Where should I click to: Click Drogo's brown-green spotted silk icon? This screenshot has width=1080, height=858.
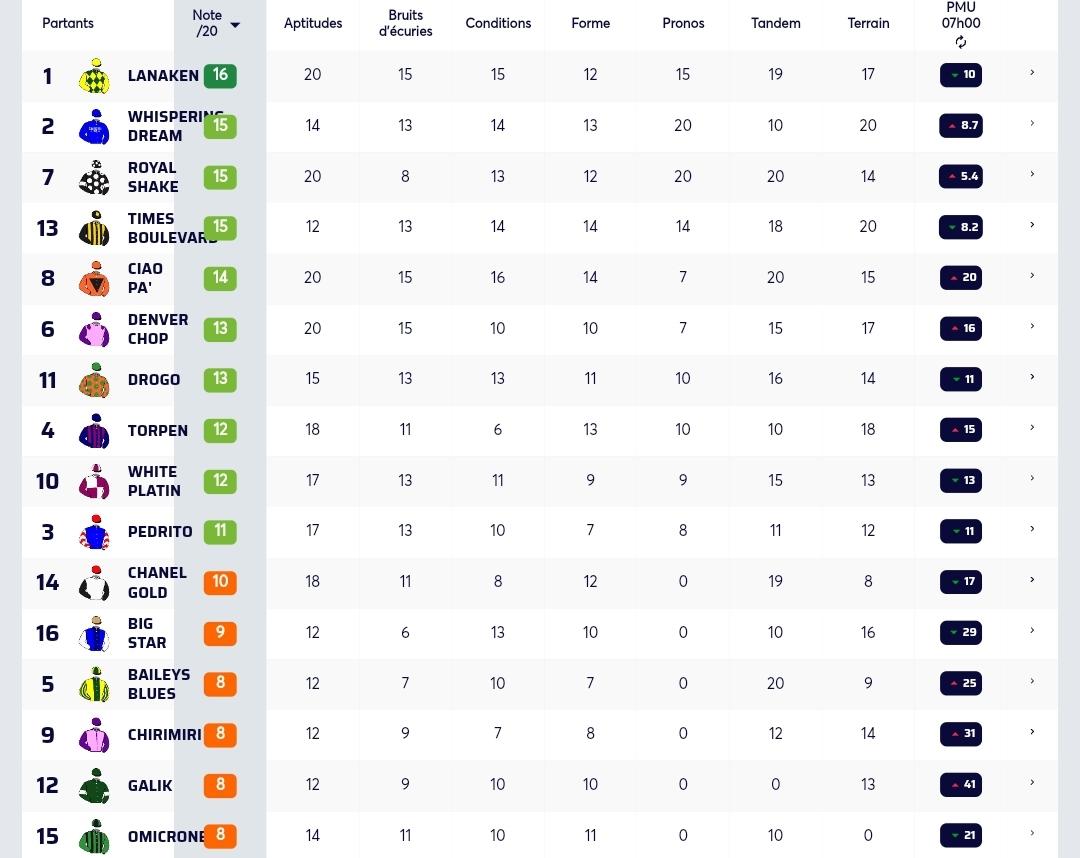click(x=94, y=380)
